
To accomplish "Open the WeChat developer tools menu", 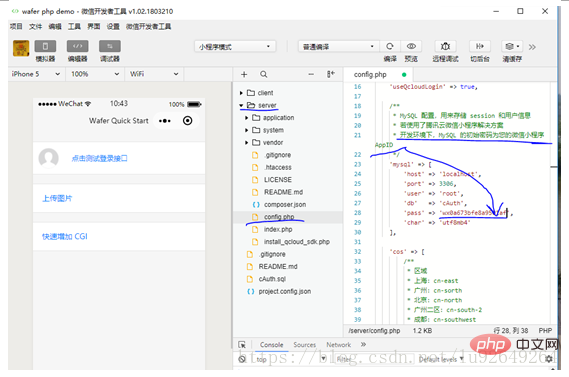I will (148, 26).
